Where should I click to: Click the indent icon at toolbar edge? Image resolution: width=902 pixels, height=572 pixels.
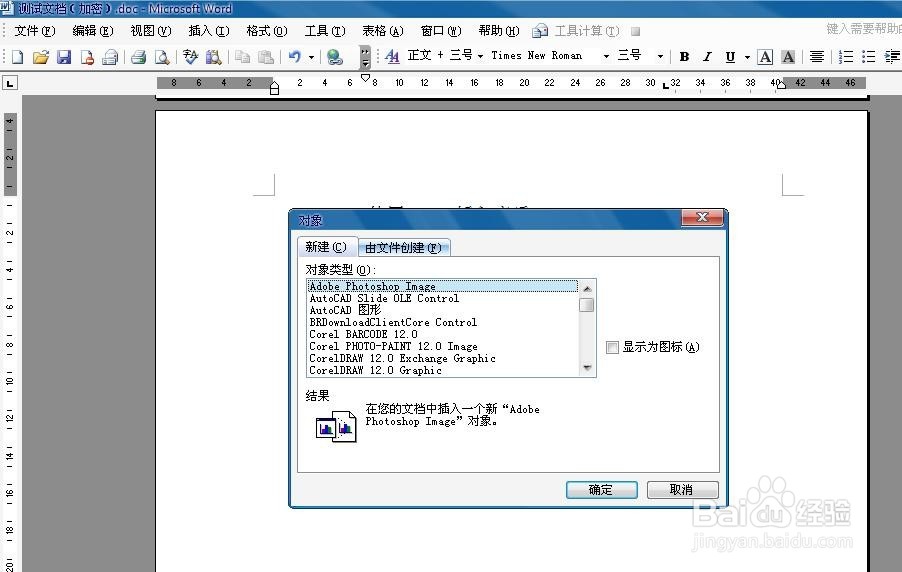point(892,56)
